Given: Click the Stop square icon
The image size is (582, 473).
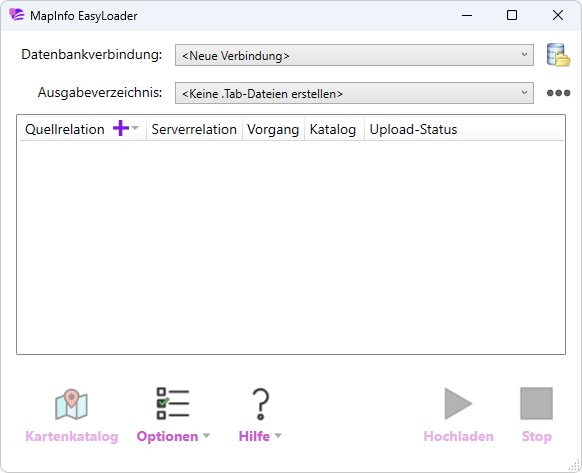Looking at the screenshot, I should pyautogui.click(x=536, y=404).
